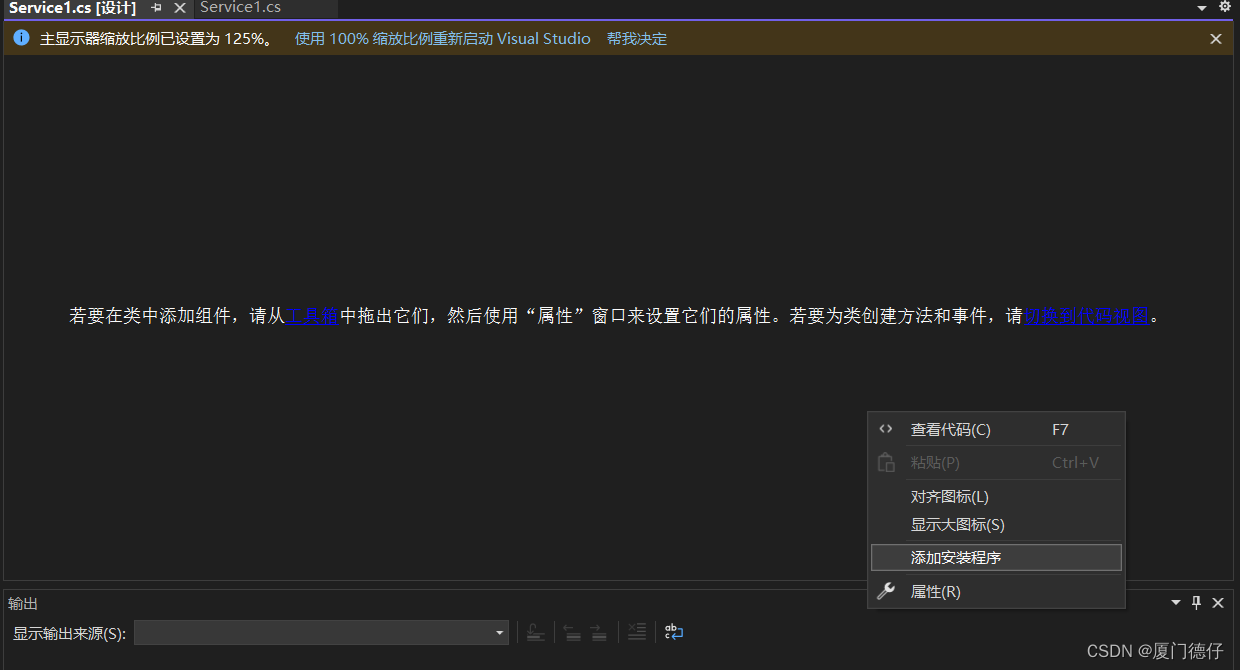Open the 显示输出来源 combo box
Image resolution: width=1240 pixels, height=670 pixels.
322,633
